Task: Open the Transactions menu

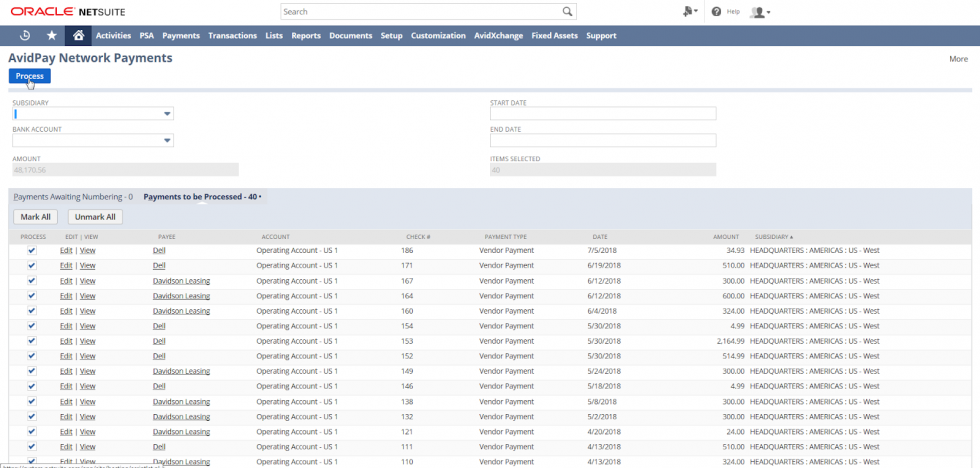Action: (232, 36)
